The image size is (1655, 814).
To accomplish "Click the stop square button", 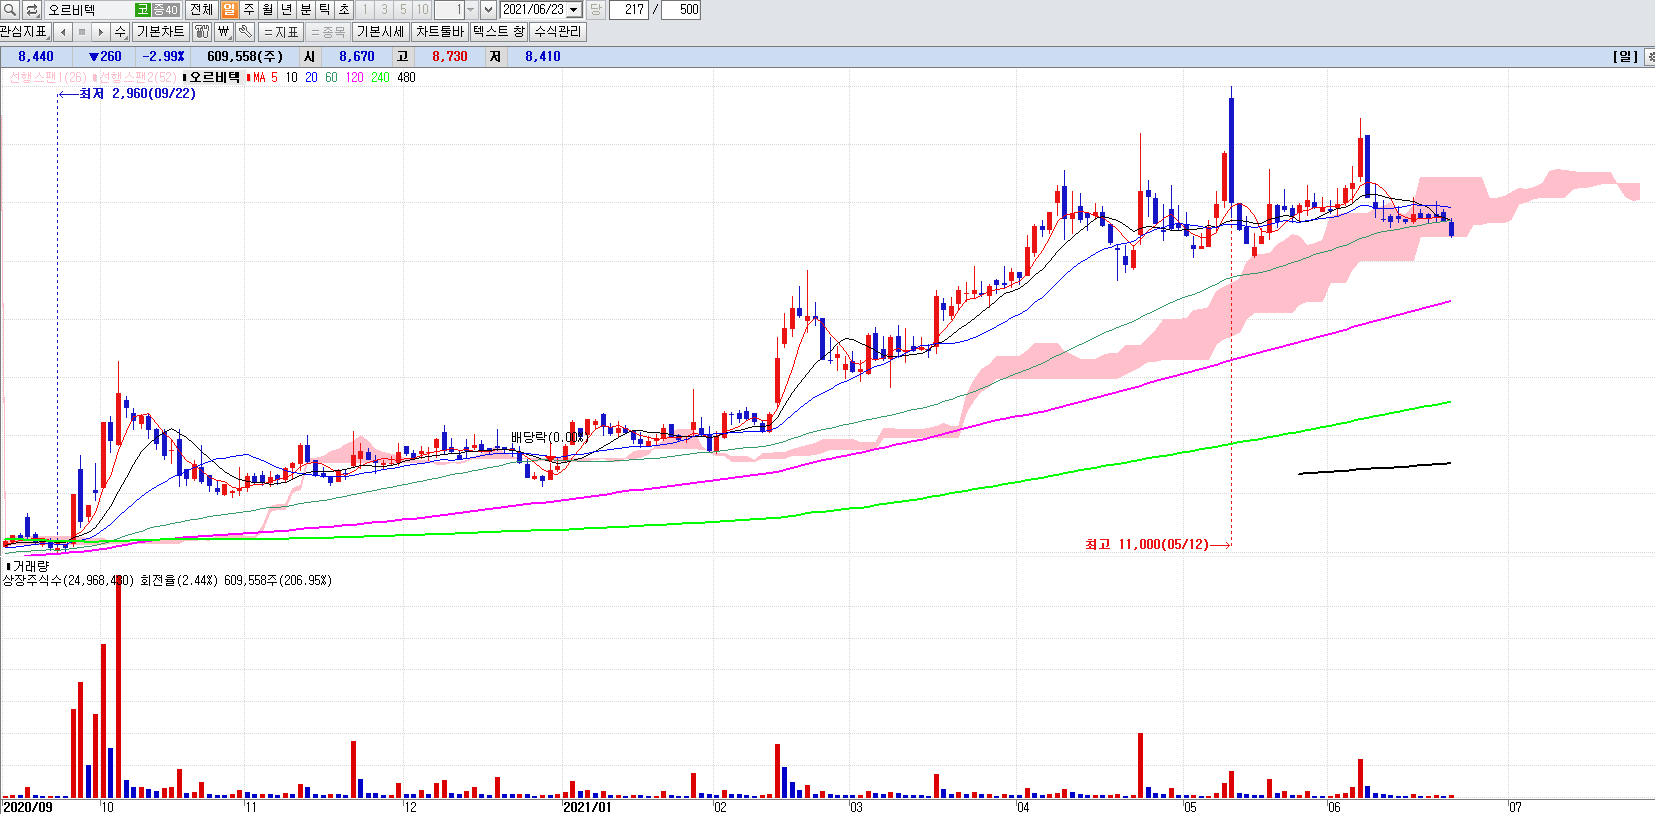I will coord(81,32).
